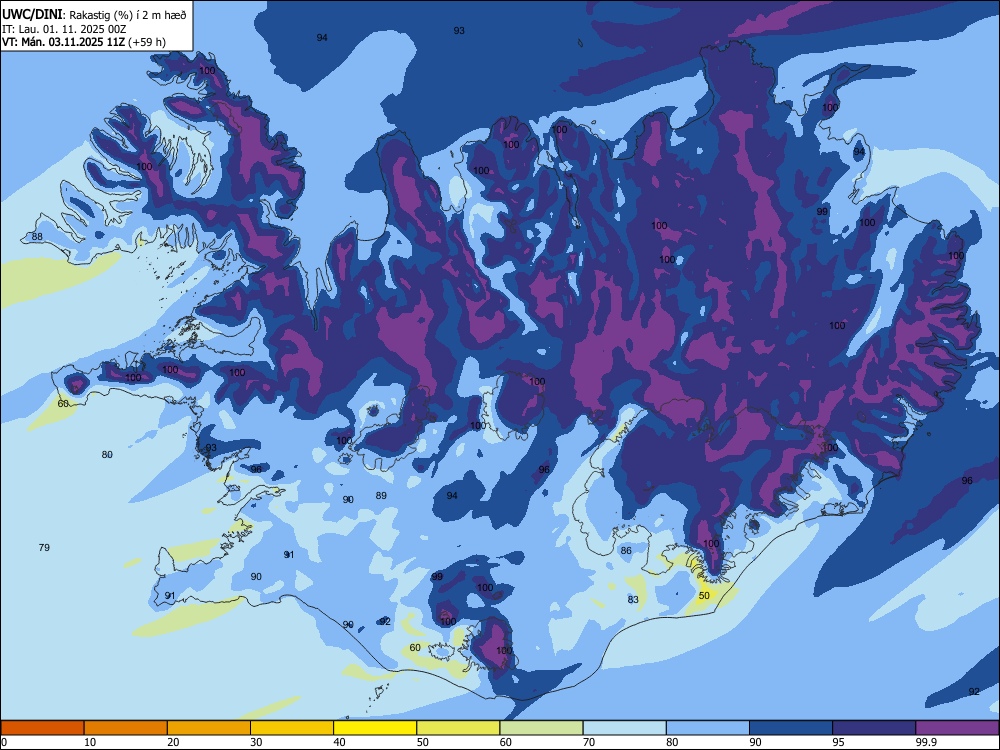Click the dark orange 0–10 legend swatch
This screenshot has width=1000, height=750.
pyautogui.click(x=42, y=728)
